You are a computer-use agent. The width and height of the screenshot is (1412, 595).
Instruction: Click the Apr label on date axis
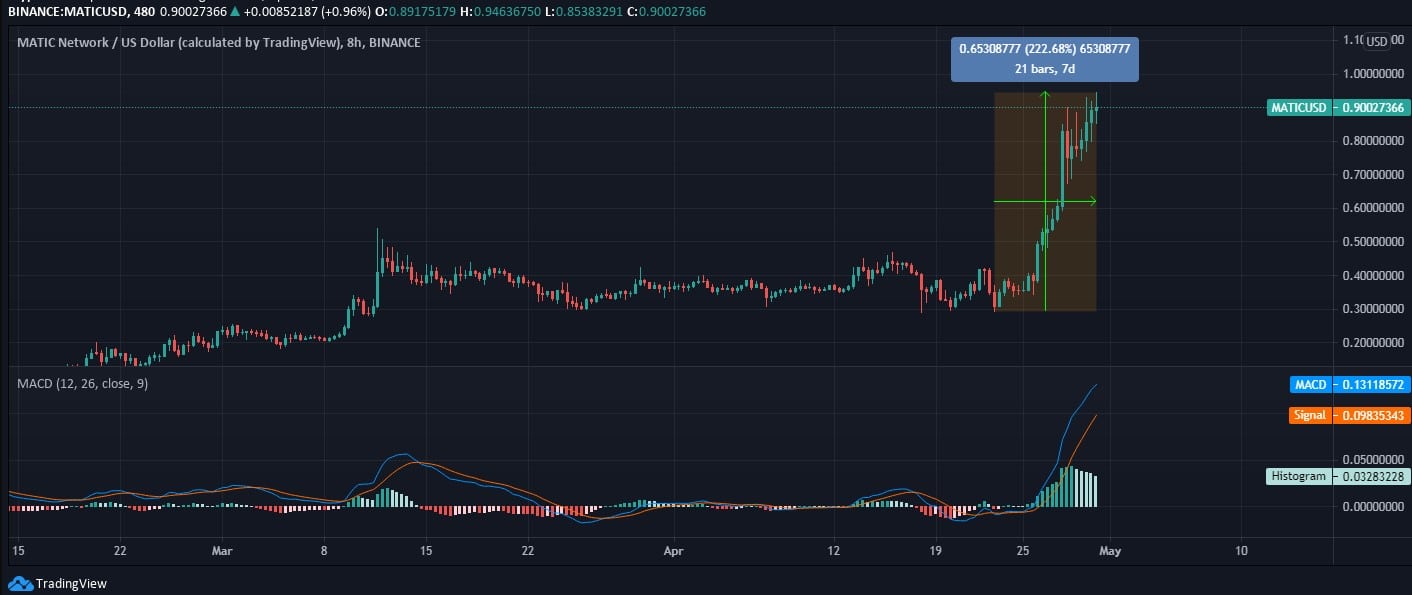[x=673, y=550]
